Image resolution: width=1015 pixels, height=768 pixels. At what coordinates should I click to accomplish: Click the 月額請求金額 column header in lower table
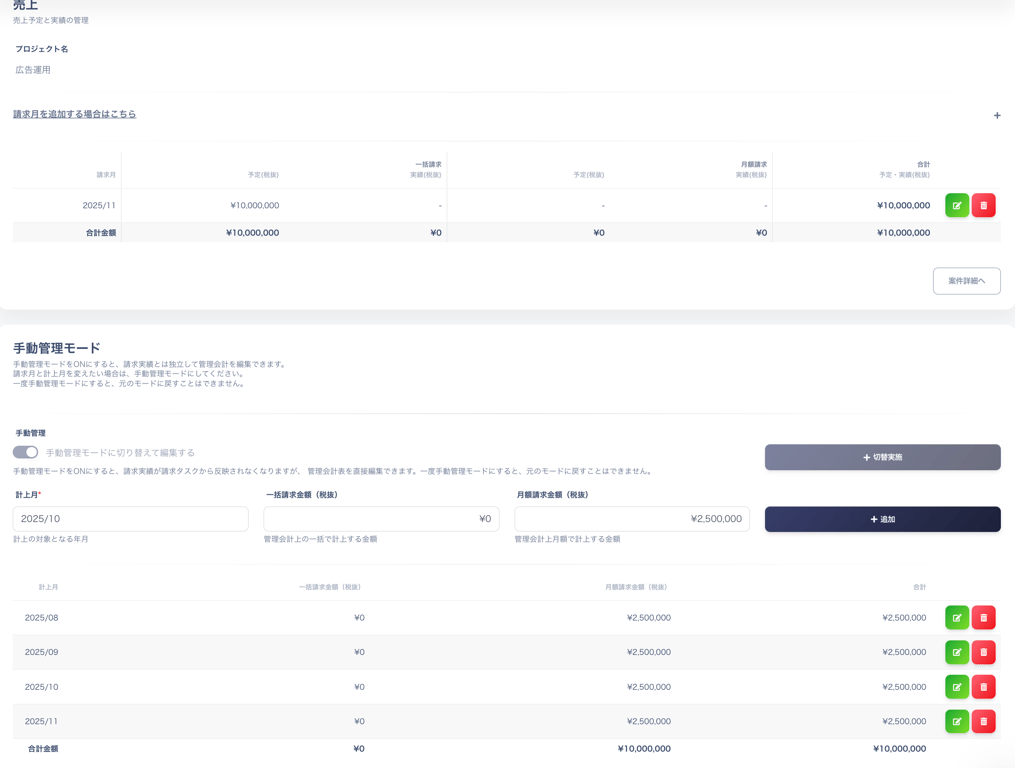[x=636, y=587]
